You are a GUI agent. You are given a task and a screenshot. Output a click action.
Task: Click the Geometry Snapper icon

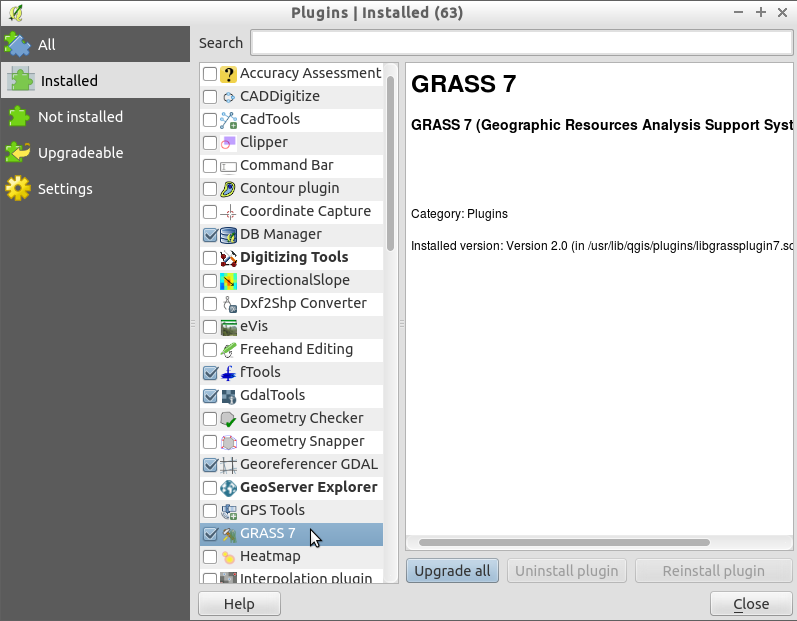[x=229, y=442]
